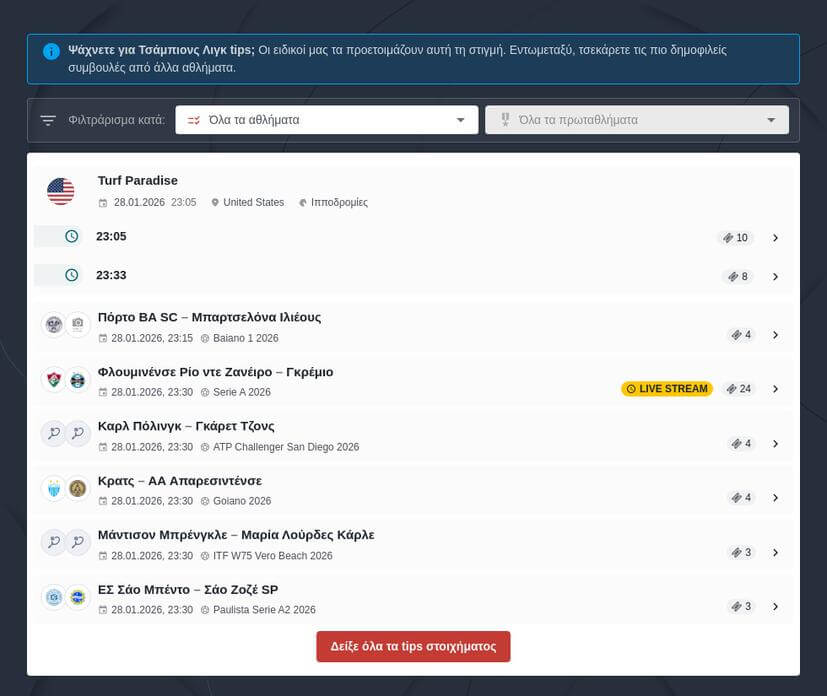Click the clock icon beside 23:33 race
Viewport: 827px width, 696px height.
click(71, 275)
